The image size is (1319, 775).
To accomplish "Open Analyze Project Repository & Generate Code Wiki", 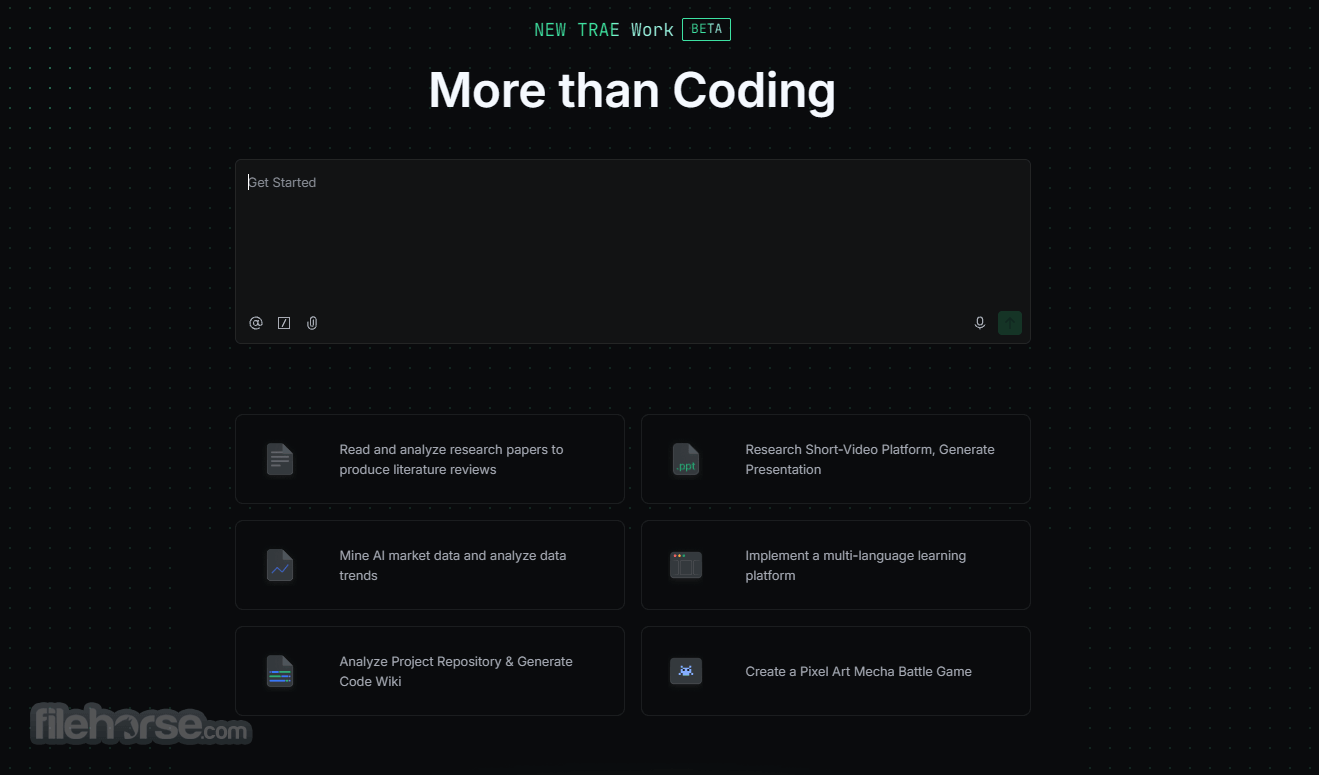I will (x=430, y=671).
